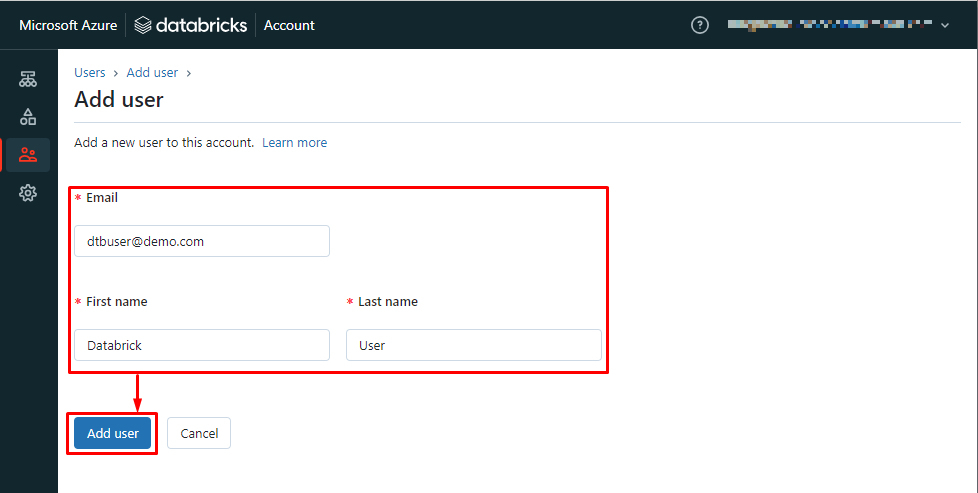Click the Cancel button

[199, 433]
